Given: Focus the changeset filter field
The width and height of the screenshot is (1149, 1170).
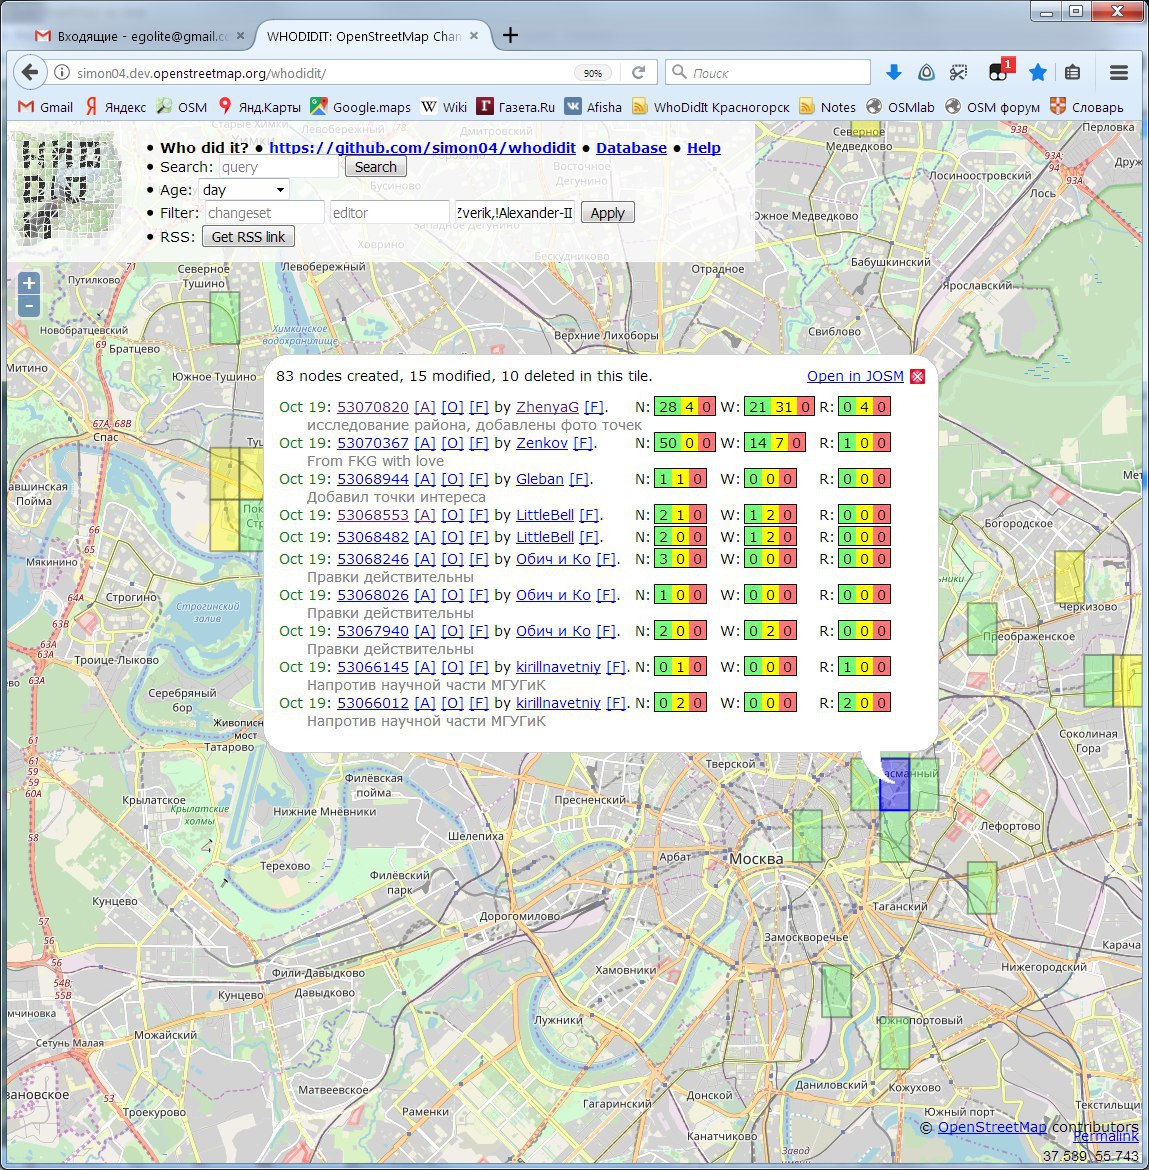Looking at the screenshot, I should [265, 213].
